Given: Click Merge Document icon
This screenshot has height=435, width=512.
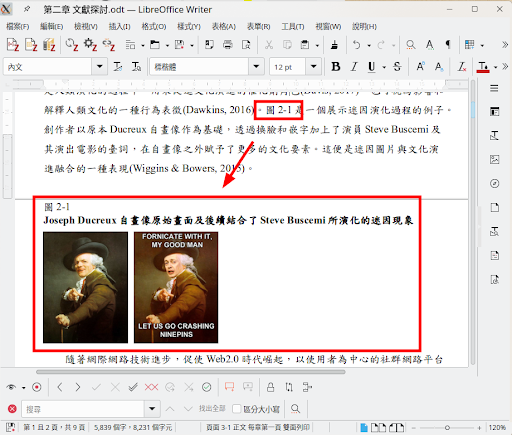Looking at the screenshot, I should pos(307,387).
